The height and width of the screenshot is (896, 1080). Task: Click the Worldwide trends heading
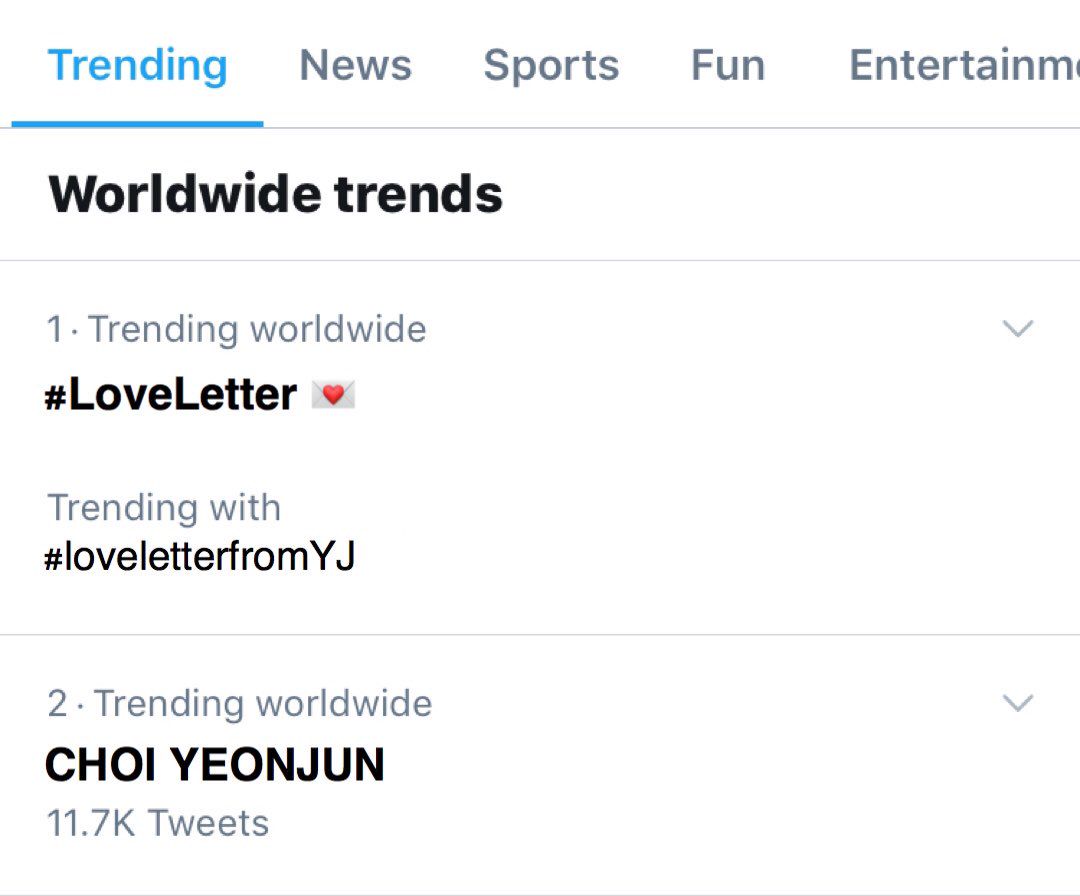276,194
